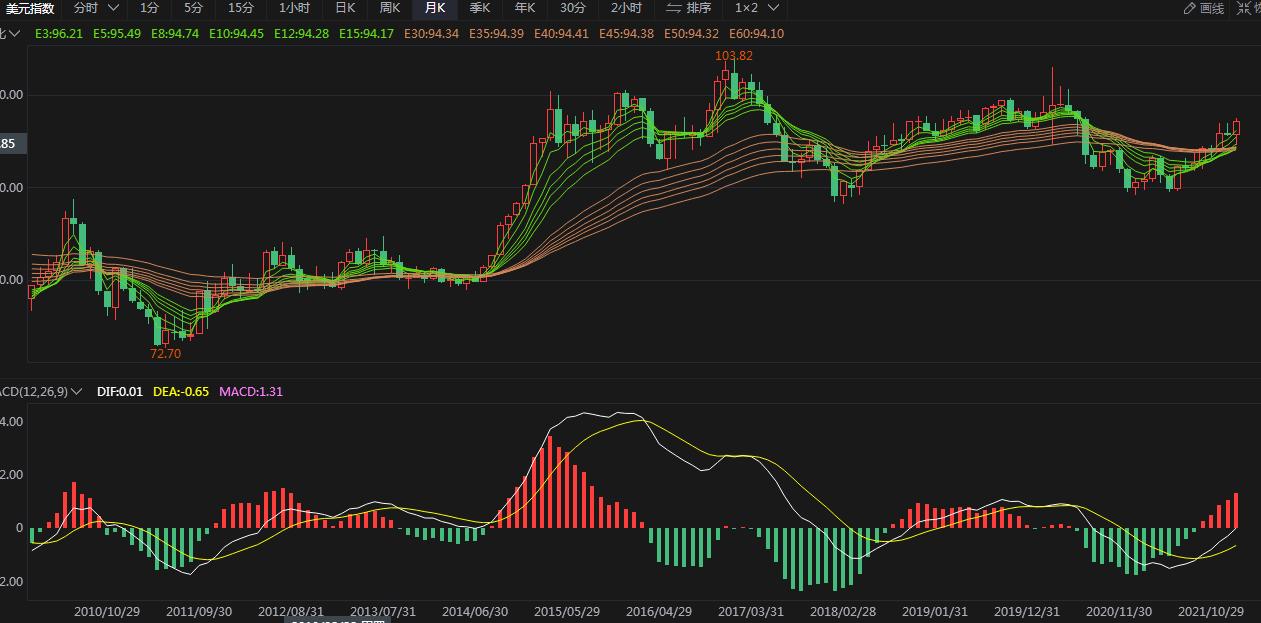Select the 季K quarterly chart tab
Image resolution: width=1261 pixels, height=623 pixels.
pyautogui.click(x=480, y=8)
